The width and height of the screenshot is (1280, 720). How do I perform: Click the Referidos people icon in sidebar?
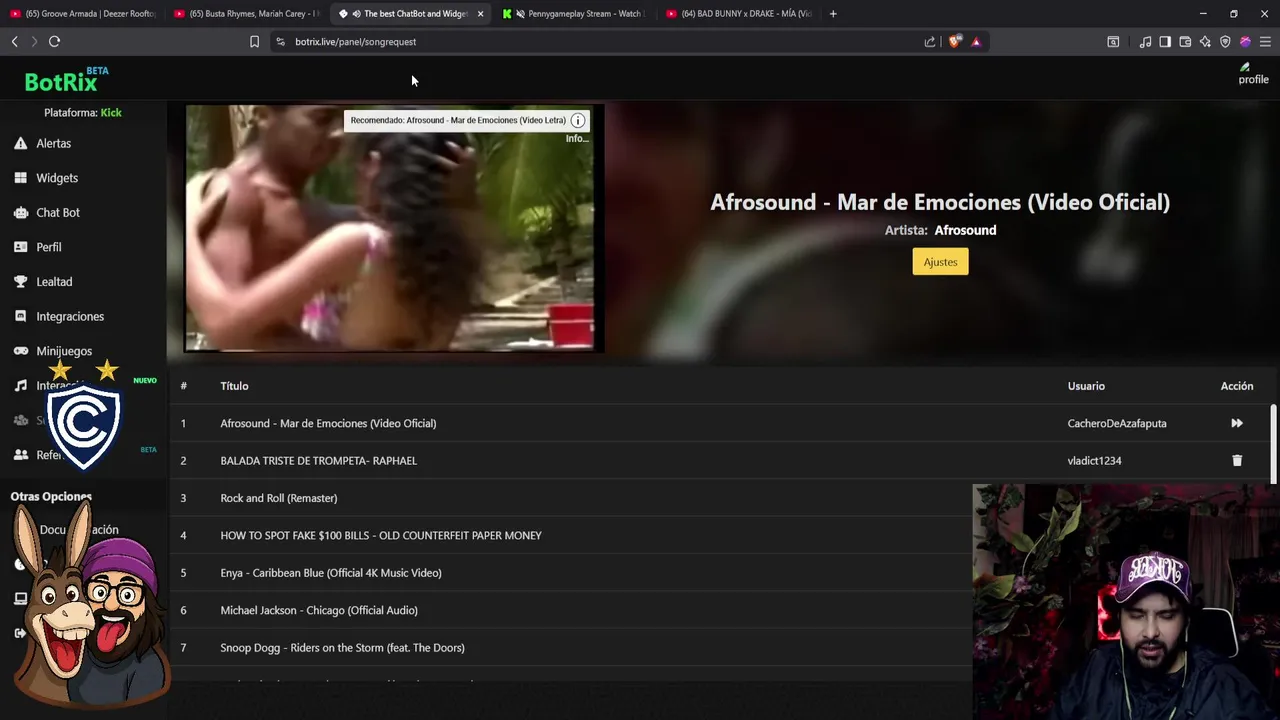click(20, 455)
